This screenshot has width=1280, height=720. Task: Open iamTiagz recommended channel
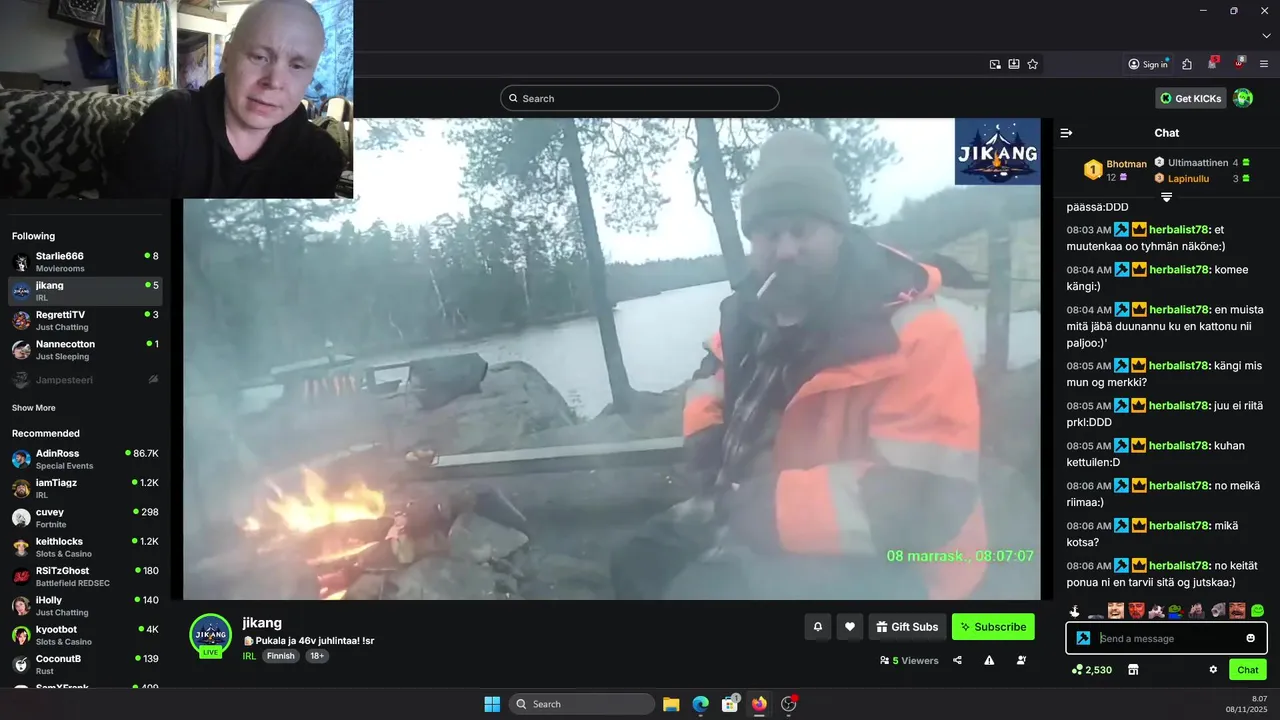point(85,488)
